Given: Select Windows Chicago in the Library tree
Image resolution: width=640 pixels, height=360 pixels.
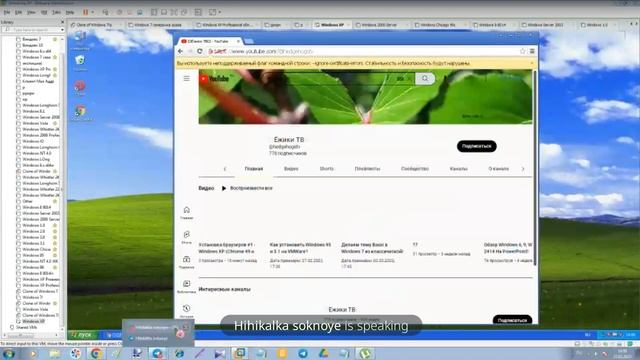Looking at the screenshot, I should 36,249.
